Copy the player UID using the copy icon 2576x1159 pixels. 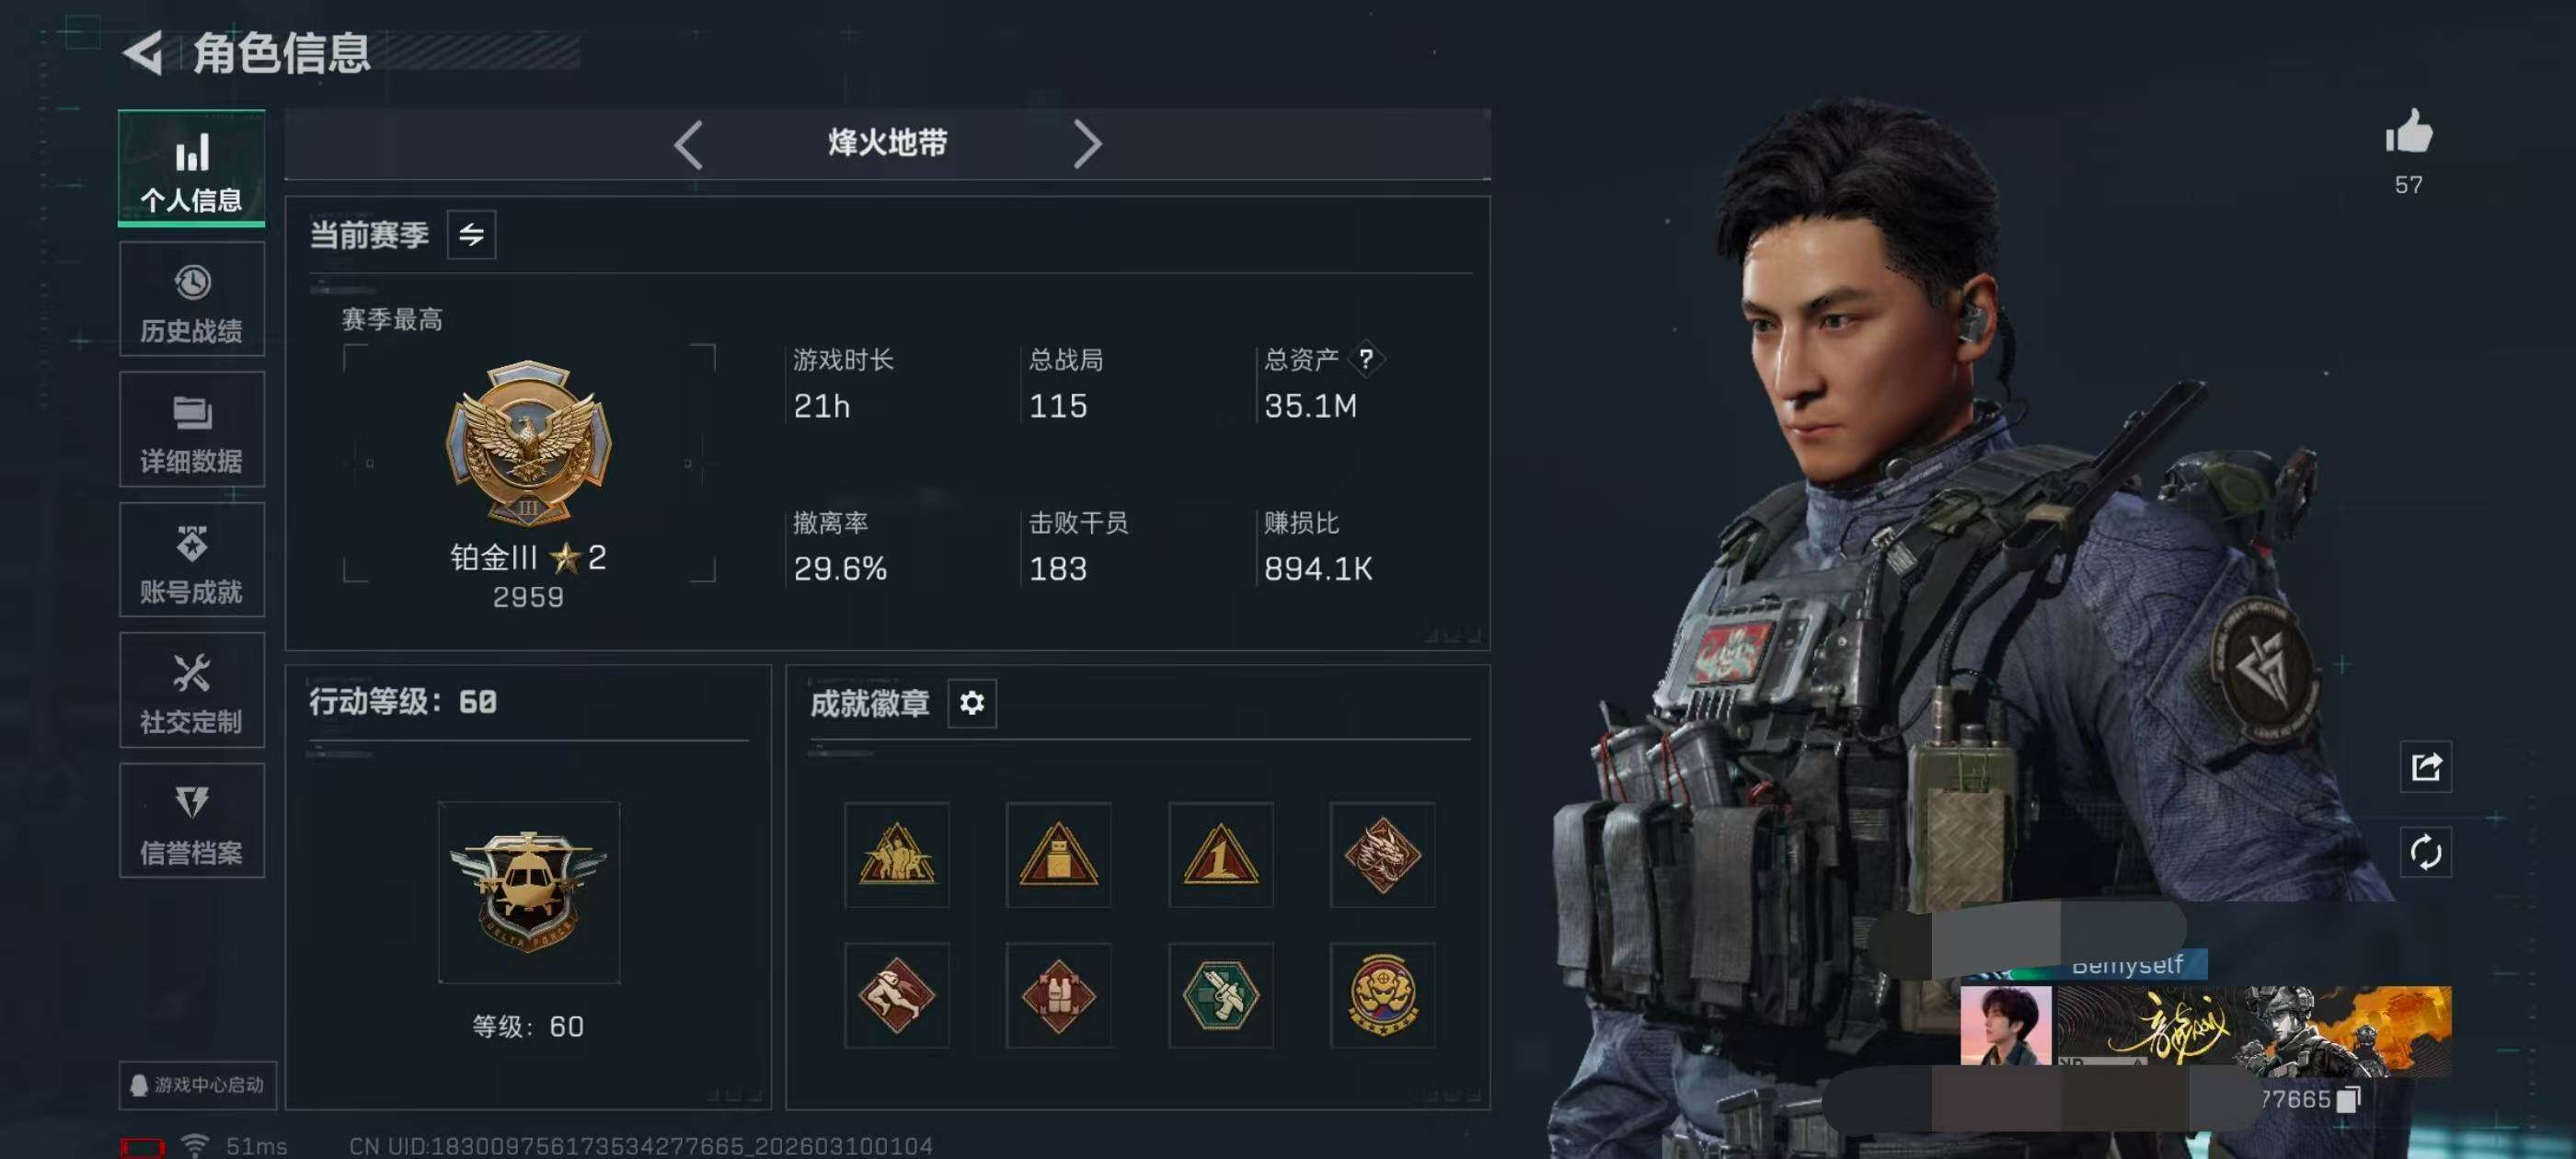click(2349, 1099)
